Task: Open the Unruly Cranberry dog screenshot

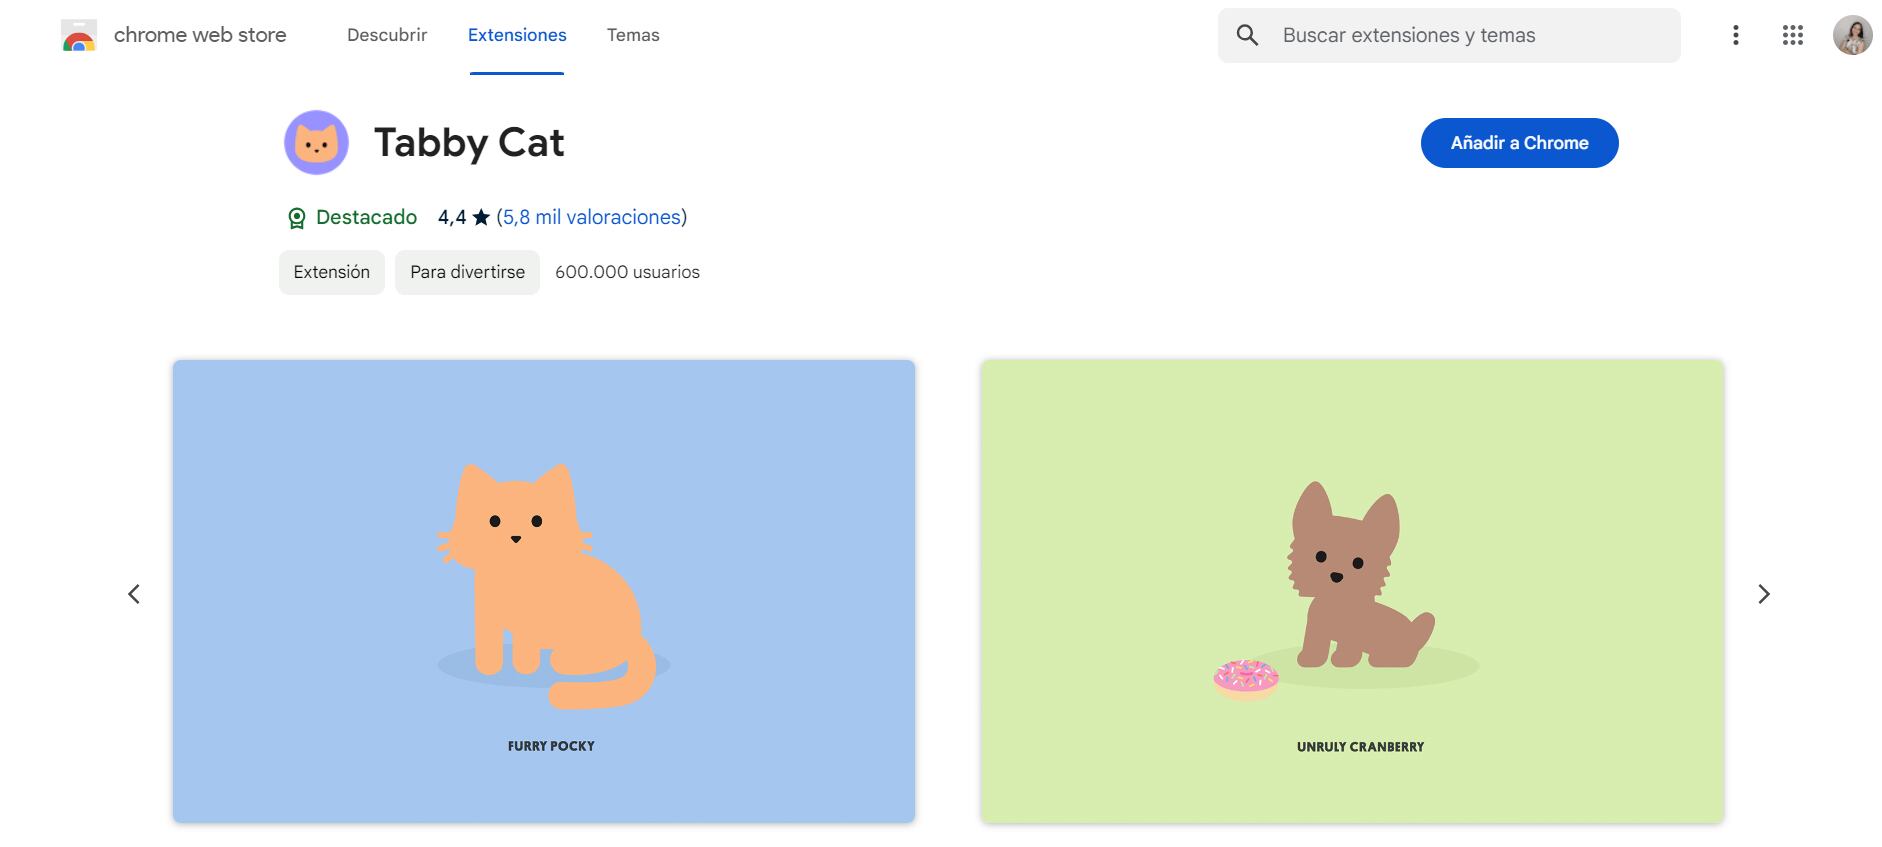Action: click(x=1352, y=591)
